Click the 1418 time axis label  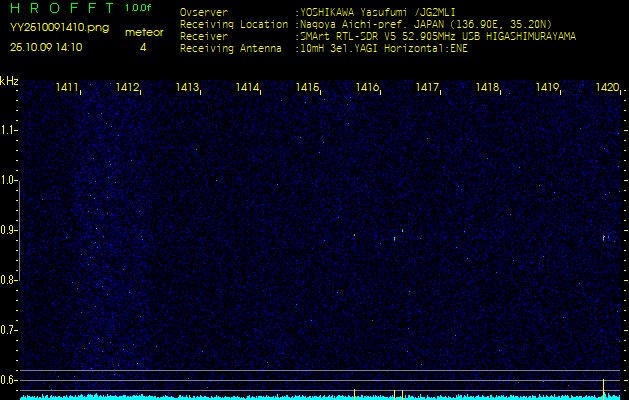(x=487, y=87)
